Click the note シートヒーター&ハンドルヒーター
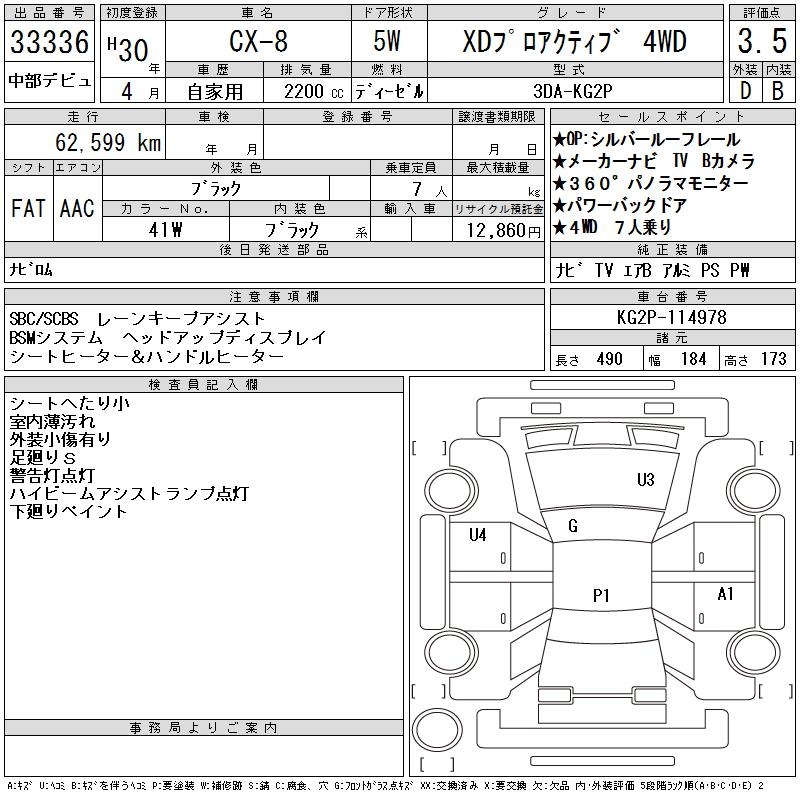Screen dimensions: 800x800 146,357
